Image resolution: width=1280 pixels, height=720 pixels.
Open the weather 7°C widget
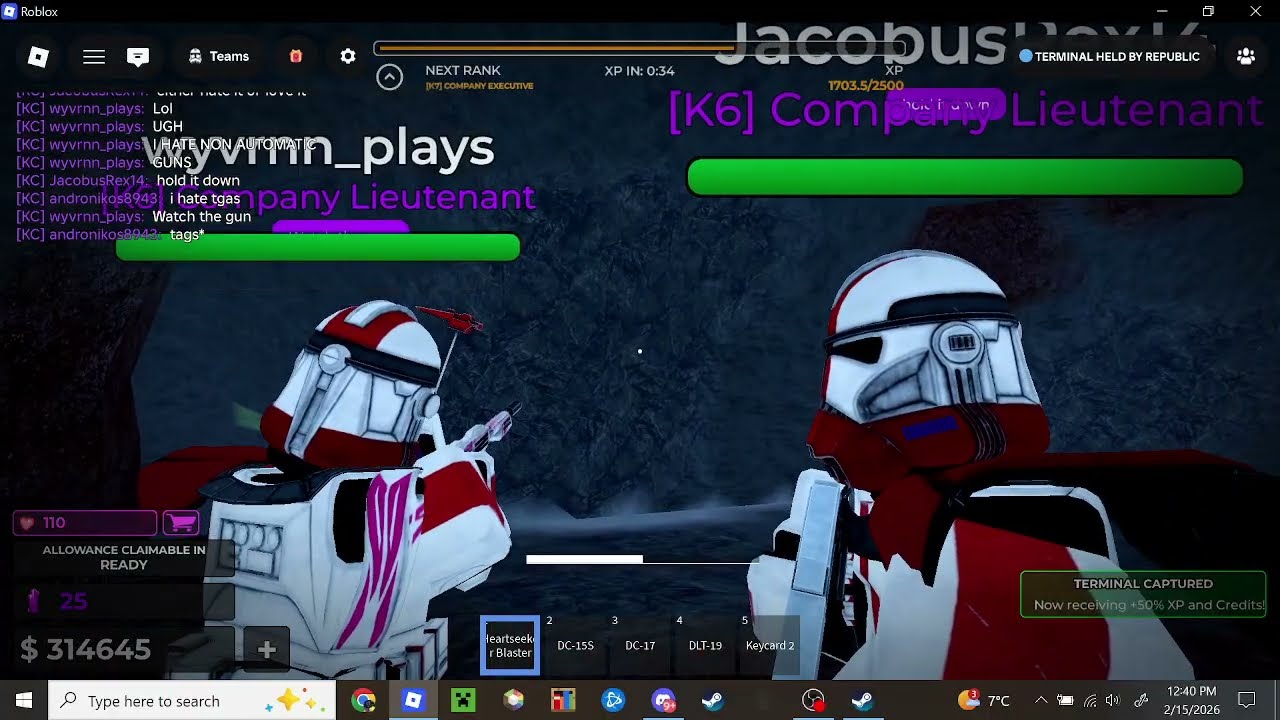(x=985, y=701)
